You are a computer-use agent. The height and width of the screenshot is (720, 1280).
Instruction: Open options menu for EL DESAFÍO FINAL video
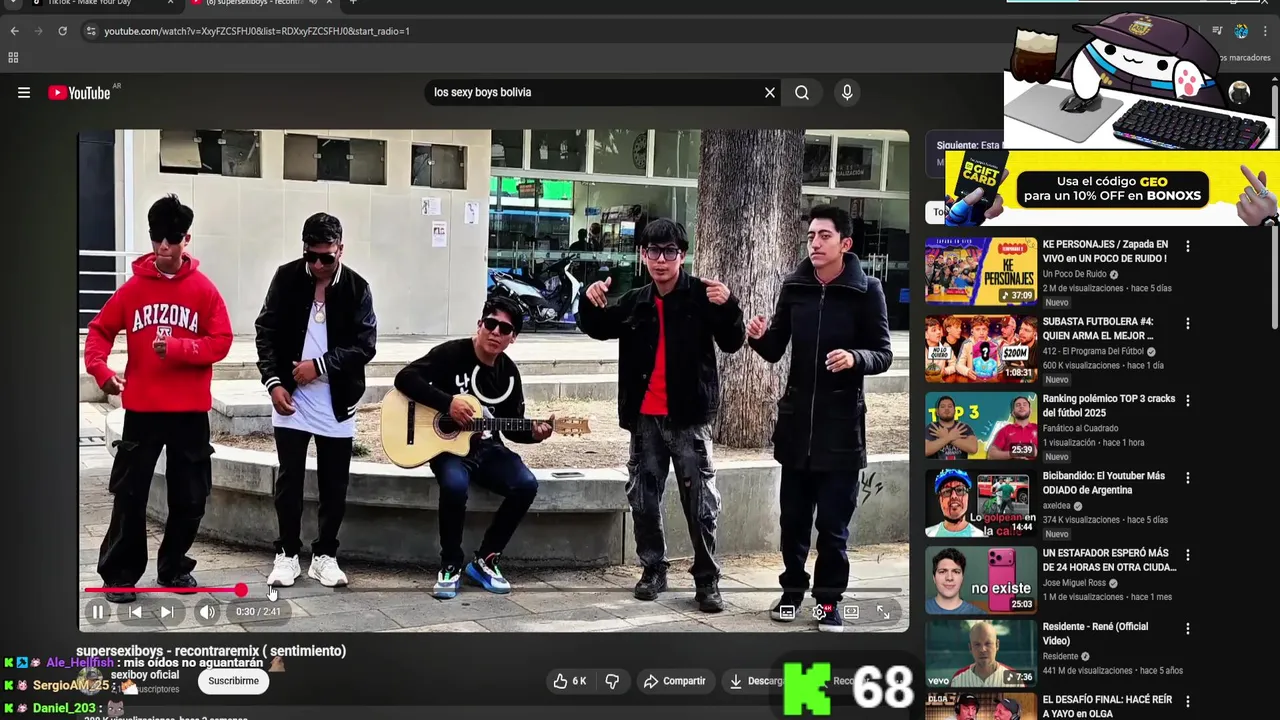point(1188,702)
